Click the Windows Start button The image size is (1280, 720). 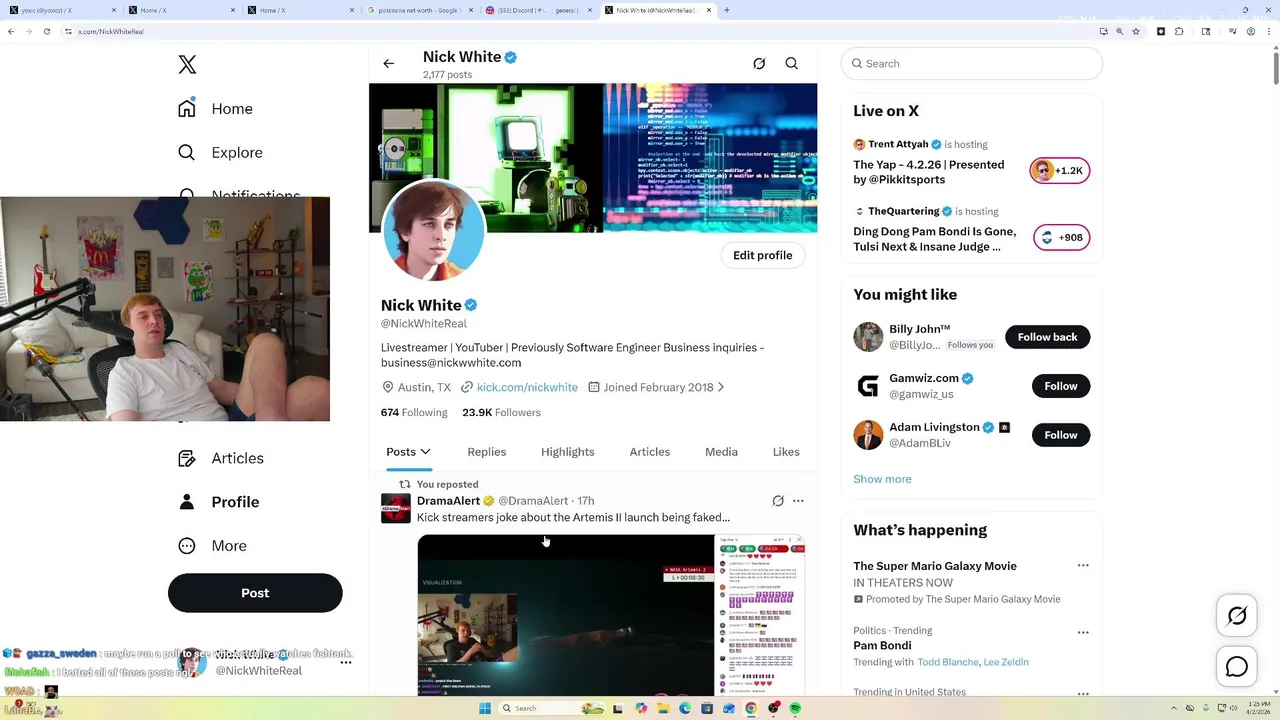[x=485, y=708]
